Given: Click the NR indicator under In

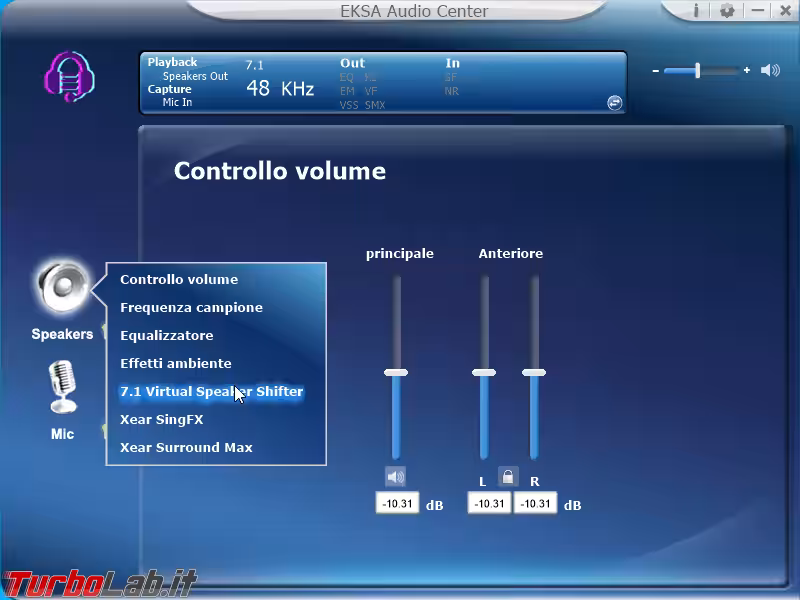Looking at the screenshot, I should click(452, 91).
